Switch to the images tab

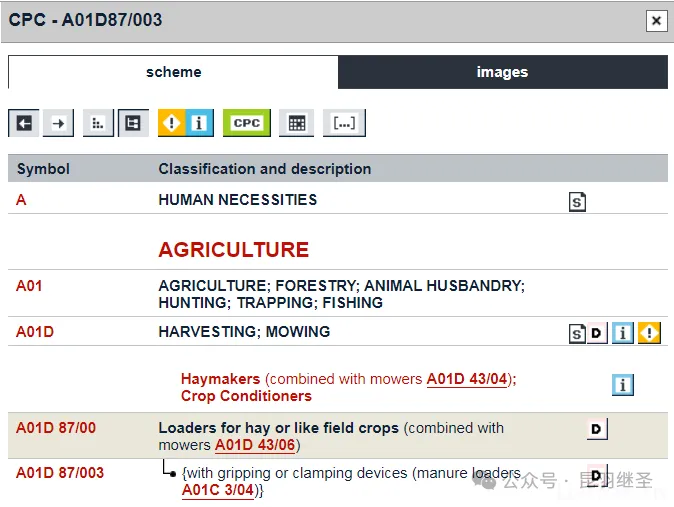[x=502, y=72]
